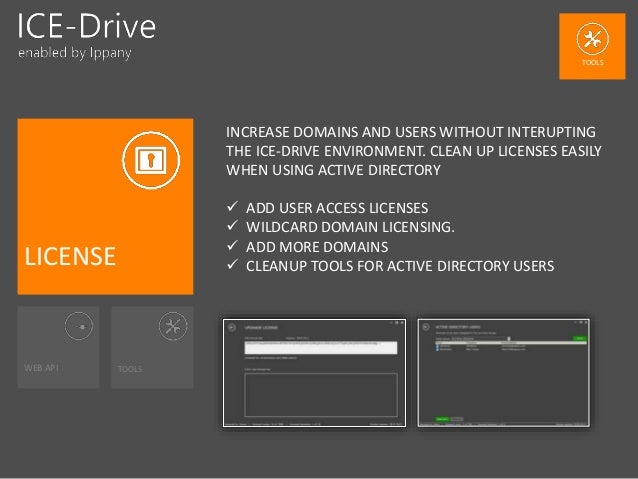Screen dimensions: 638x479
Task: Open the Active Directory Users screenshot thumbnail
Action: (504, 373)
